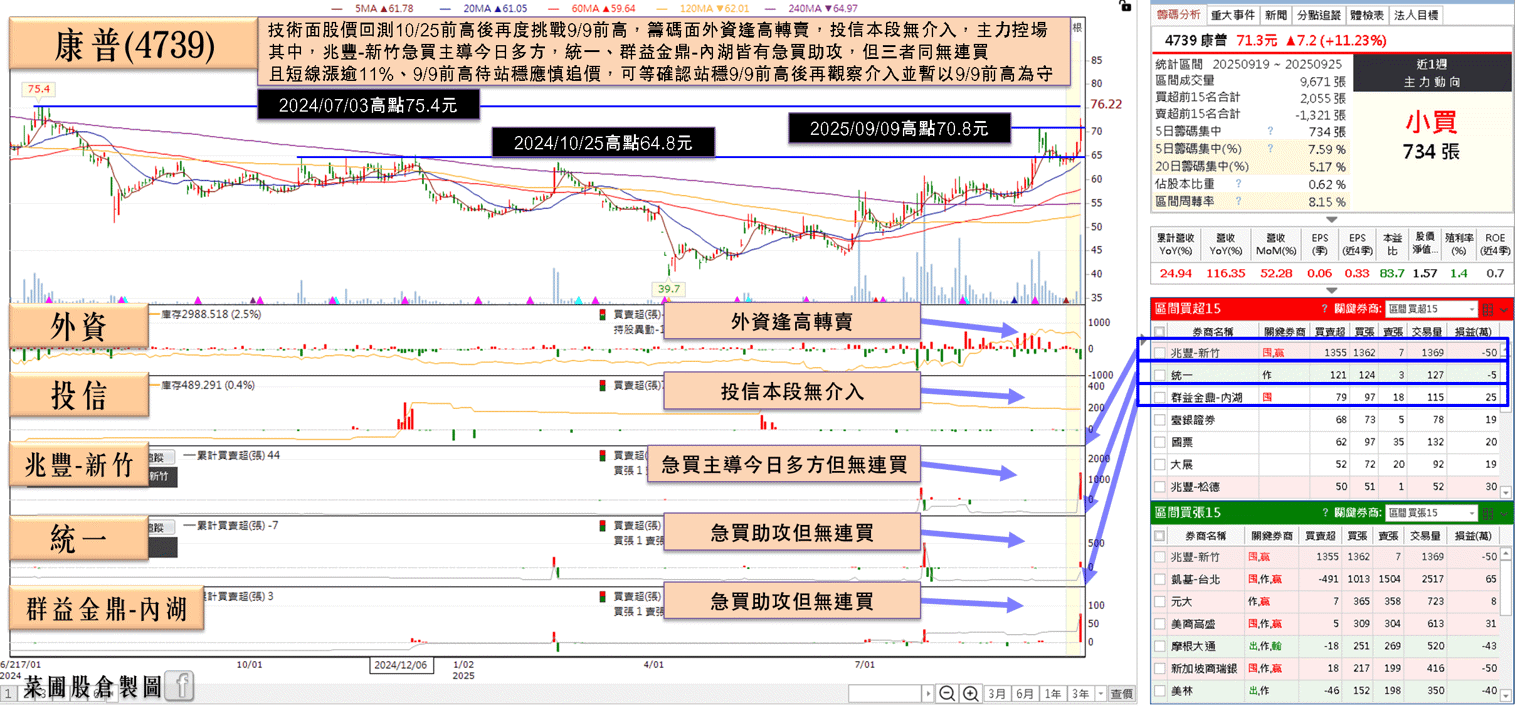This screenshot has height=720, width=1515.
Task: Select the 新加坡商瑞銀 broker row
Action: tap(1326, 669)
